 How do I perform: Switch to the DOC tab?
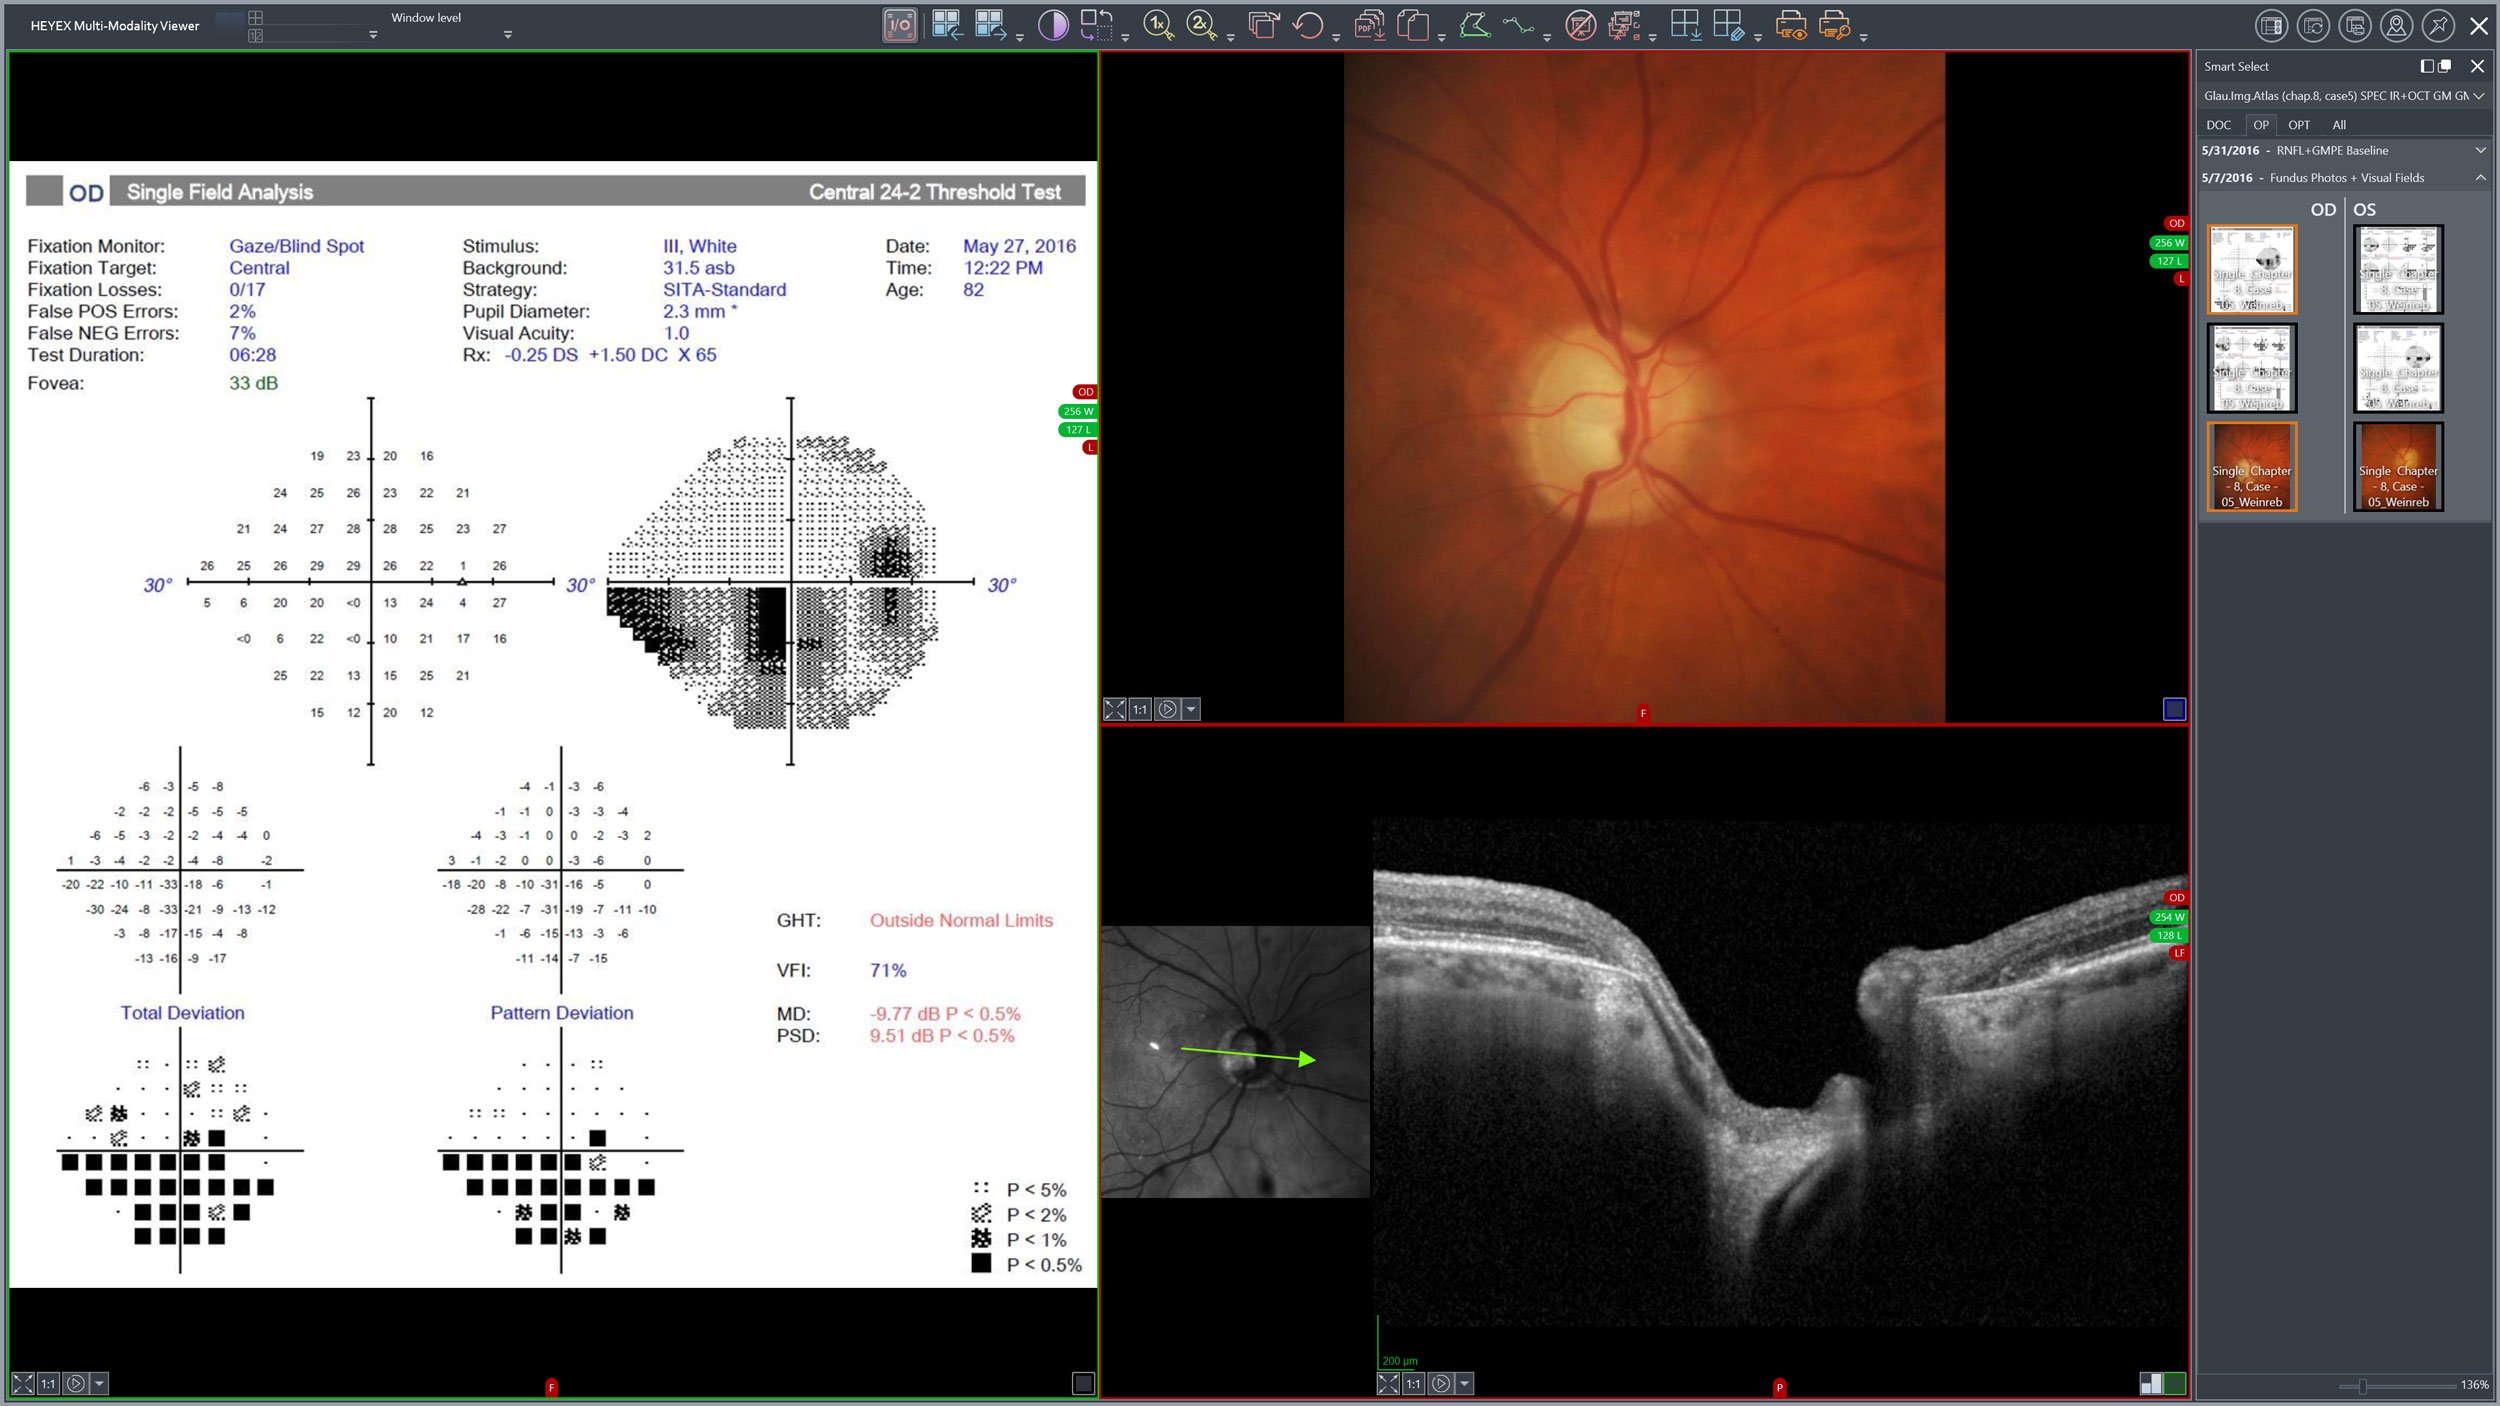(2218, 125)
